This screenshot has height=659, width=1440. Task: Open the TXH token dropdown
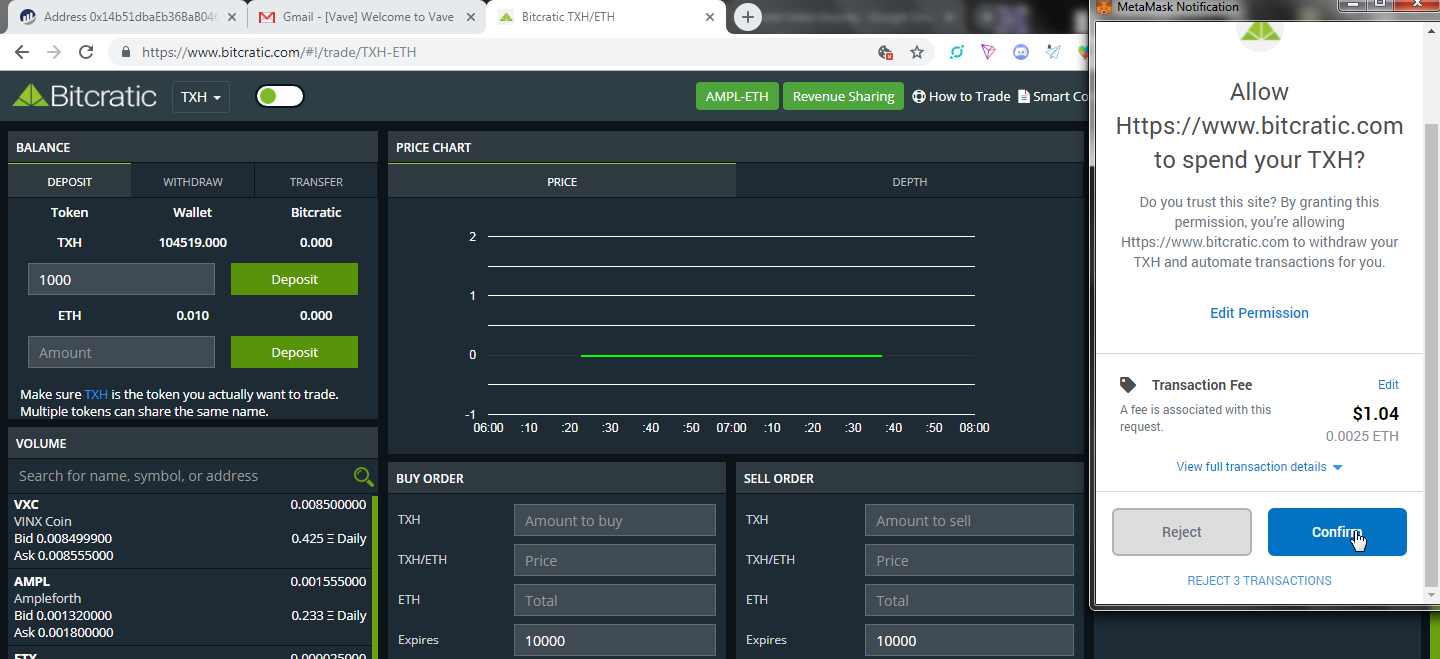coord(200,97)
